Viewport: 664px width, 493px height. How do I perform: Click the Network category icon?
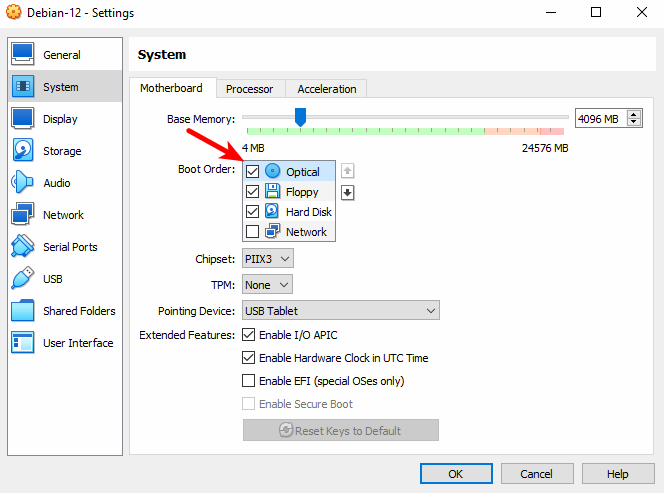tap(23, 215)
